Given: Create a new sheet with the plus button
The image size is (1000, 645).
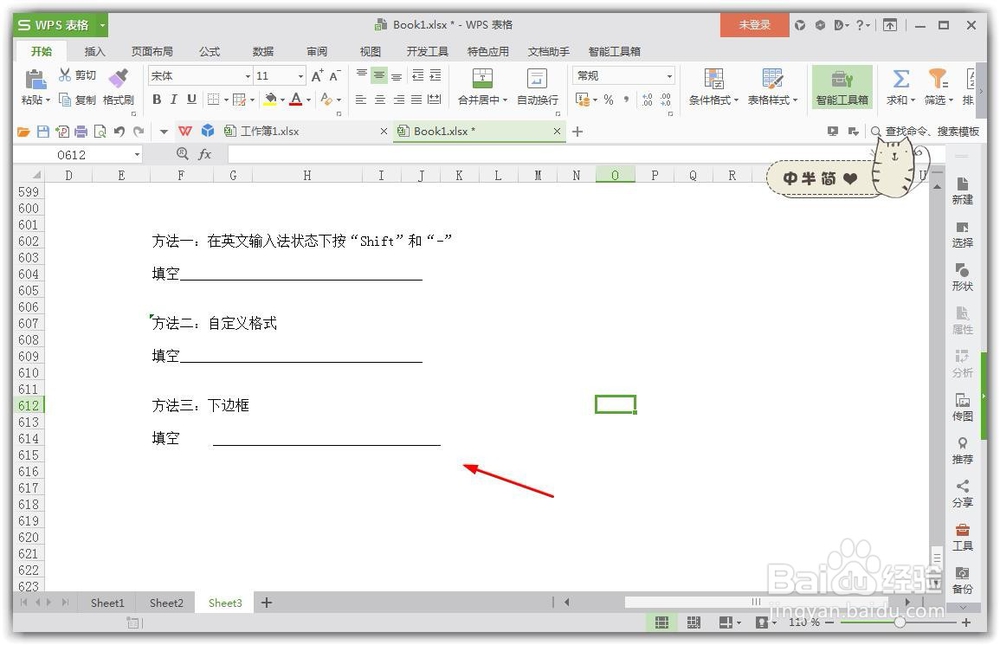Looking at the screenshot, I should [x=265, y=602].
